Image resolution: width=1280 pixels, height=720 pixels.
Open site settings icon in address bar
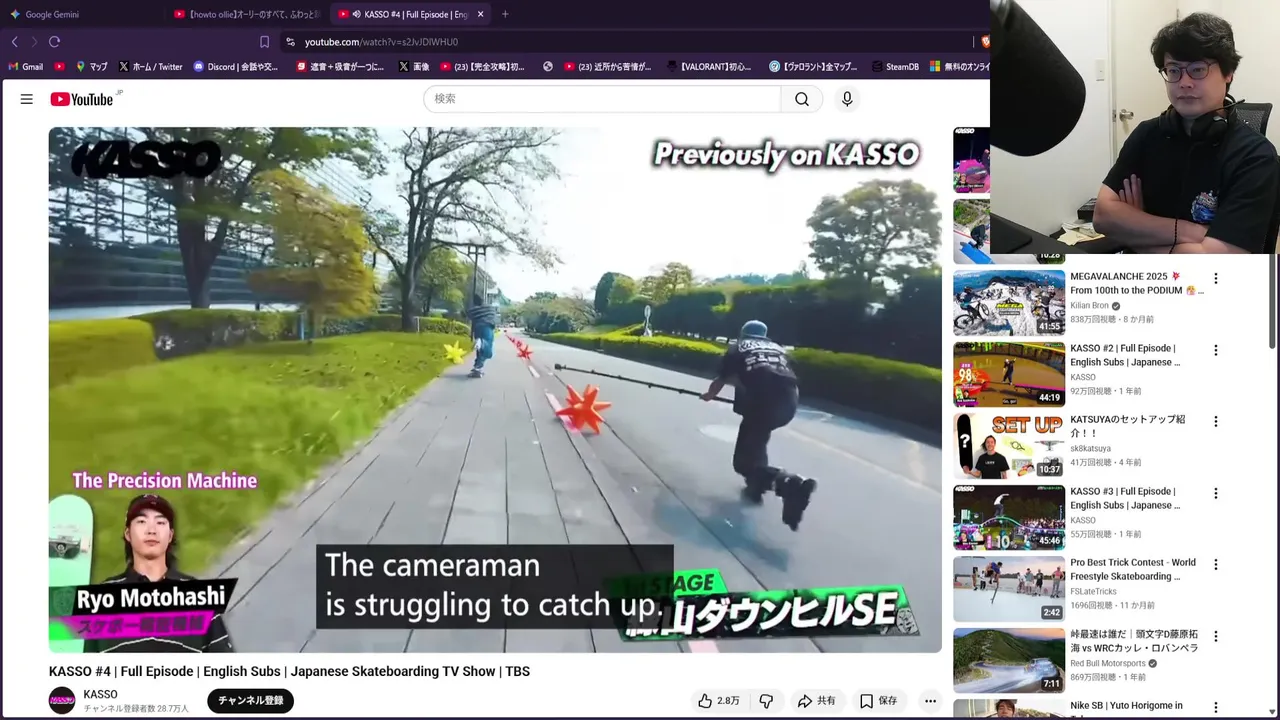(290, 42)
